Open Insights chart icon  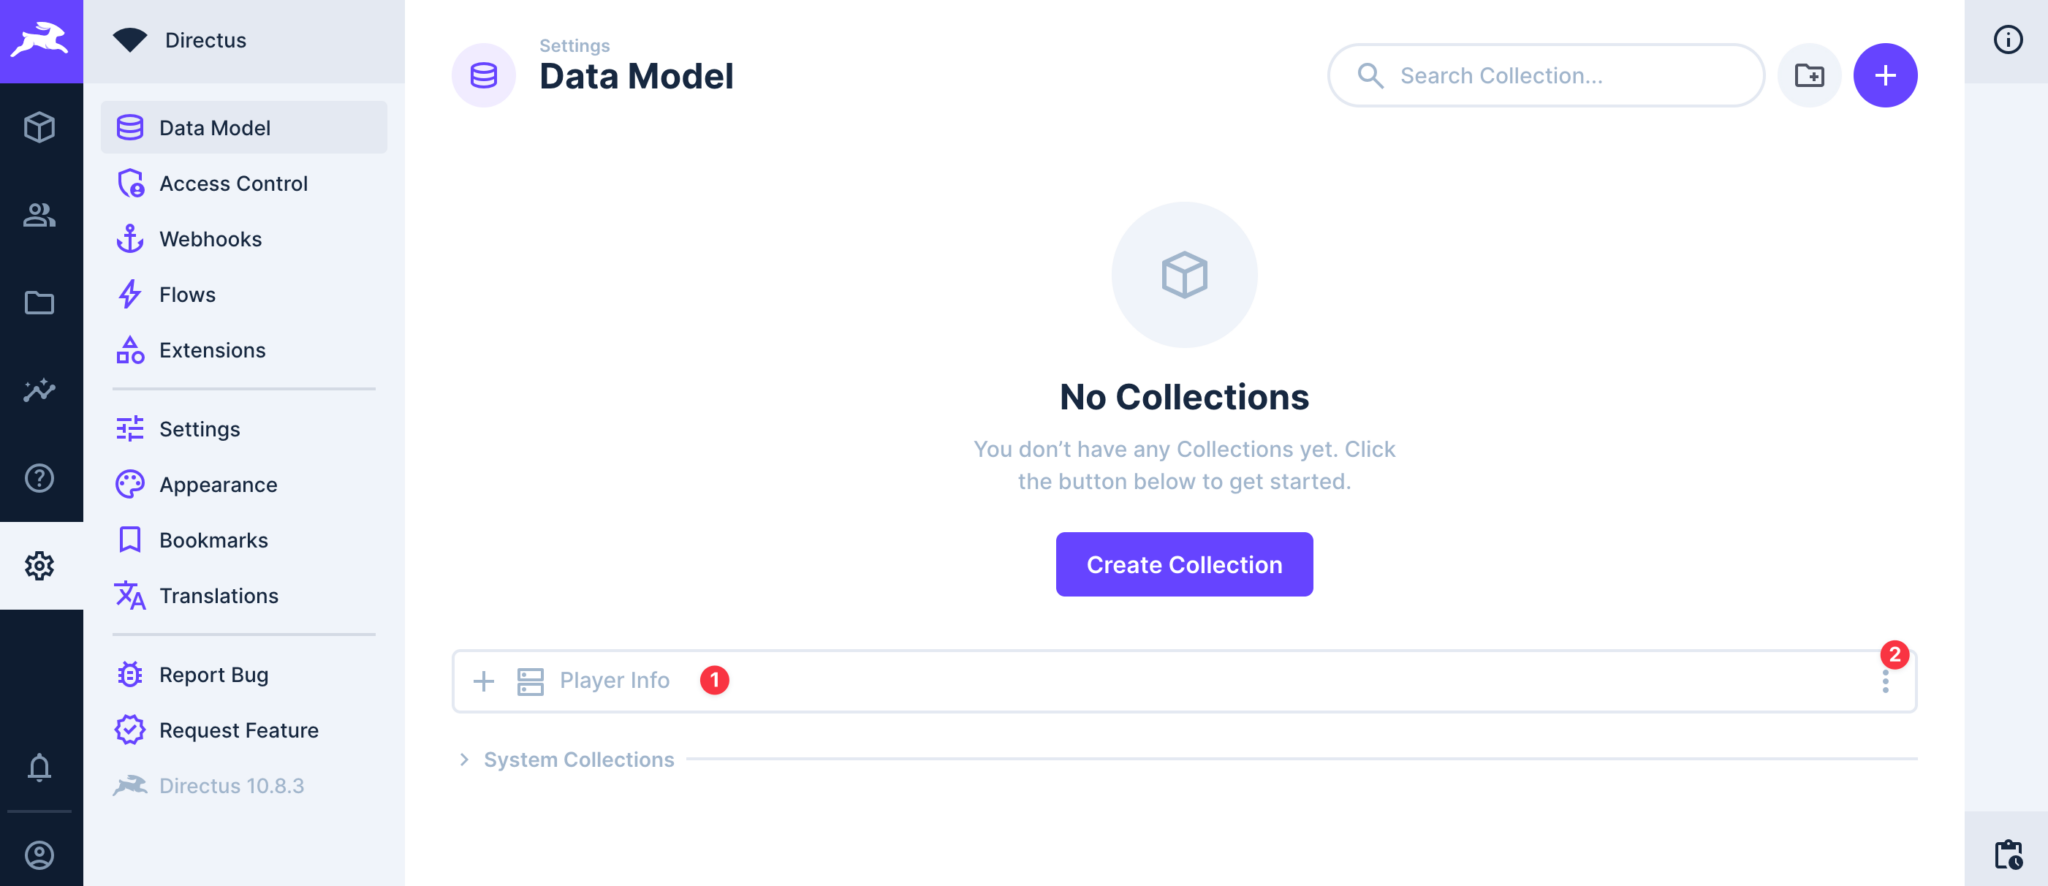[x=40, y=390]
